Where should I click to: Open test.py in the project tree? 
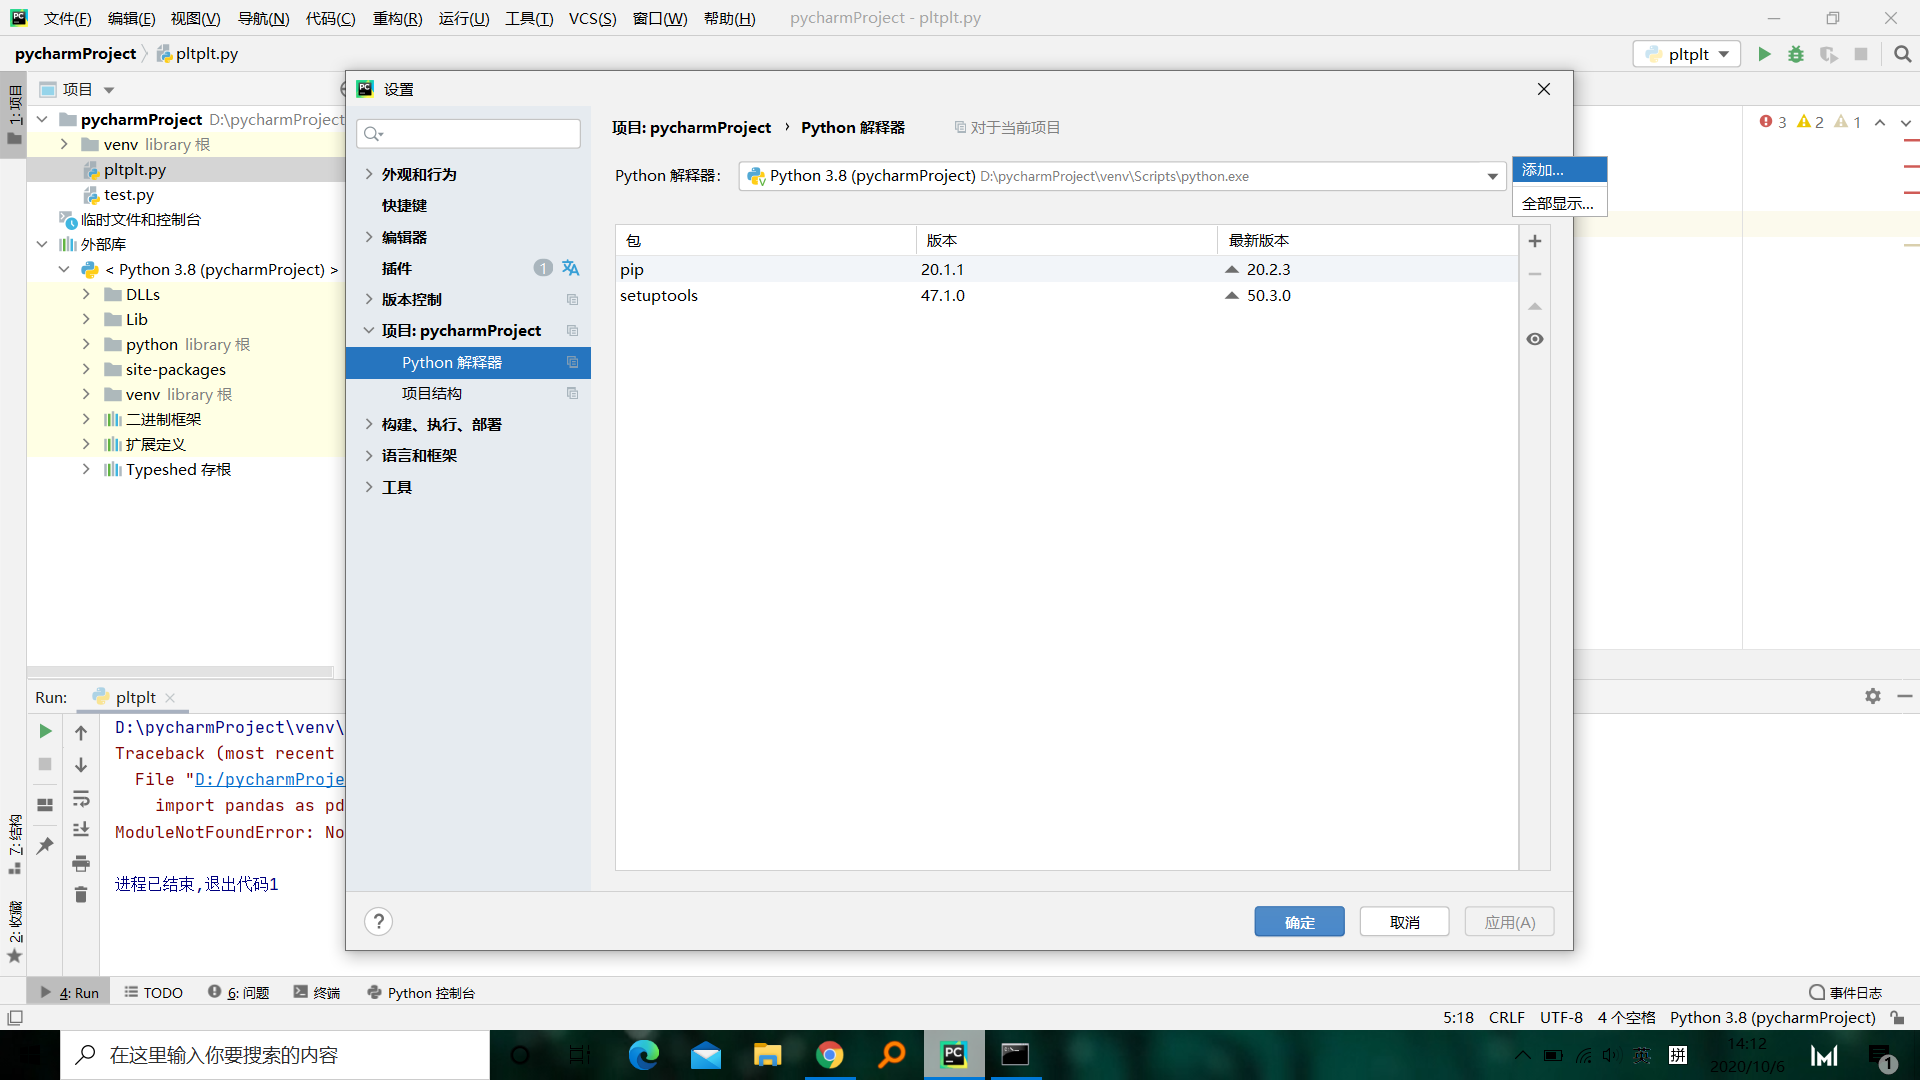pyautogui.click(x=129, y=194)
